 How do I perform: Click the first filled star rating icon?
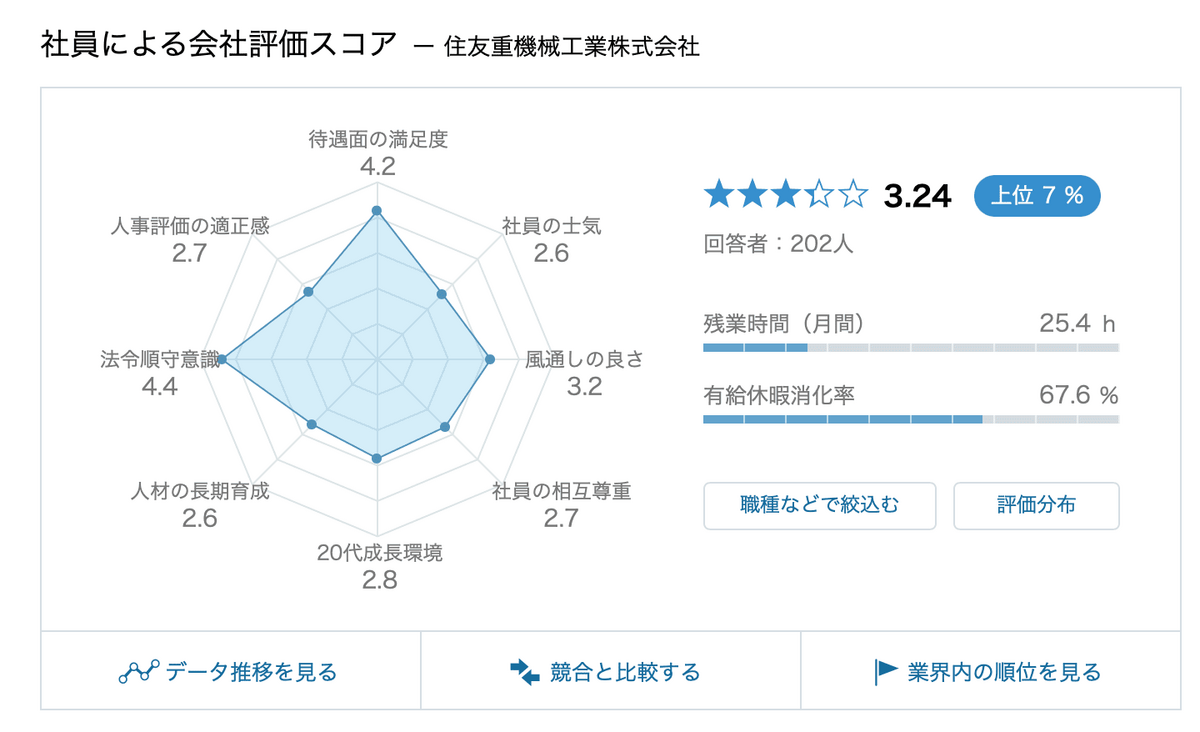tap(719, 194)
